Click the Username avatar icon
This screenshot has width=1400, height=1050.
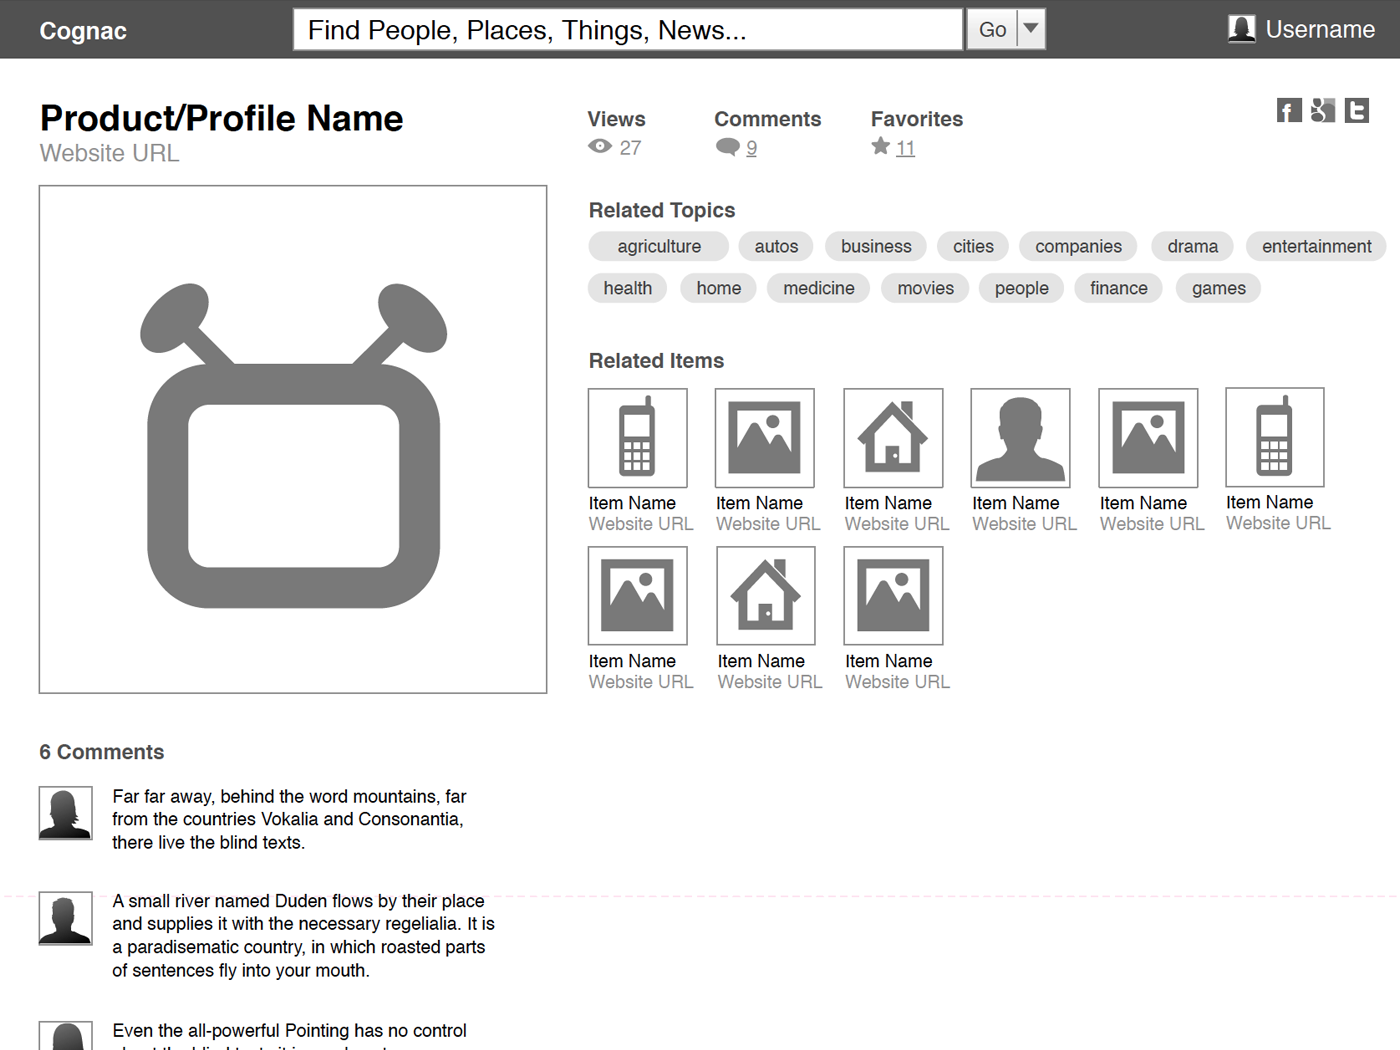click(x=1241, y=29)
